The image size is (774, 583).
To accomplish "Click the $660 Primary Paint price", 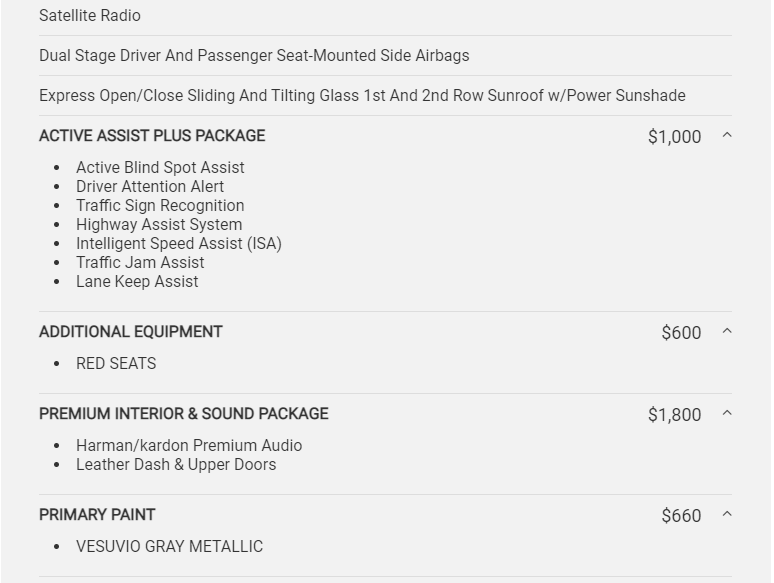I will pyautogui.click(x=681, y=516).
